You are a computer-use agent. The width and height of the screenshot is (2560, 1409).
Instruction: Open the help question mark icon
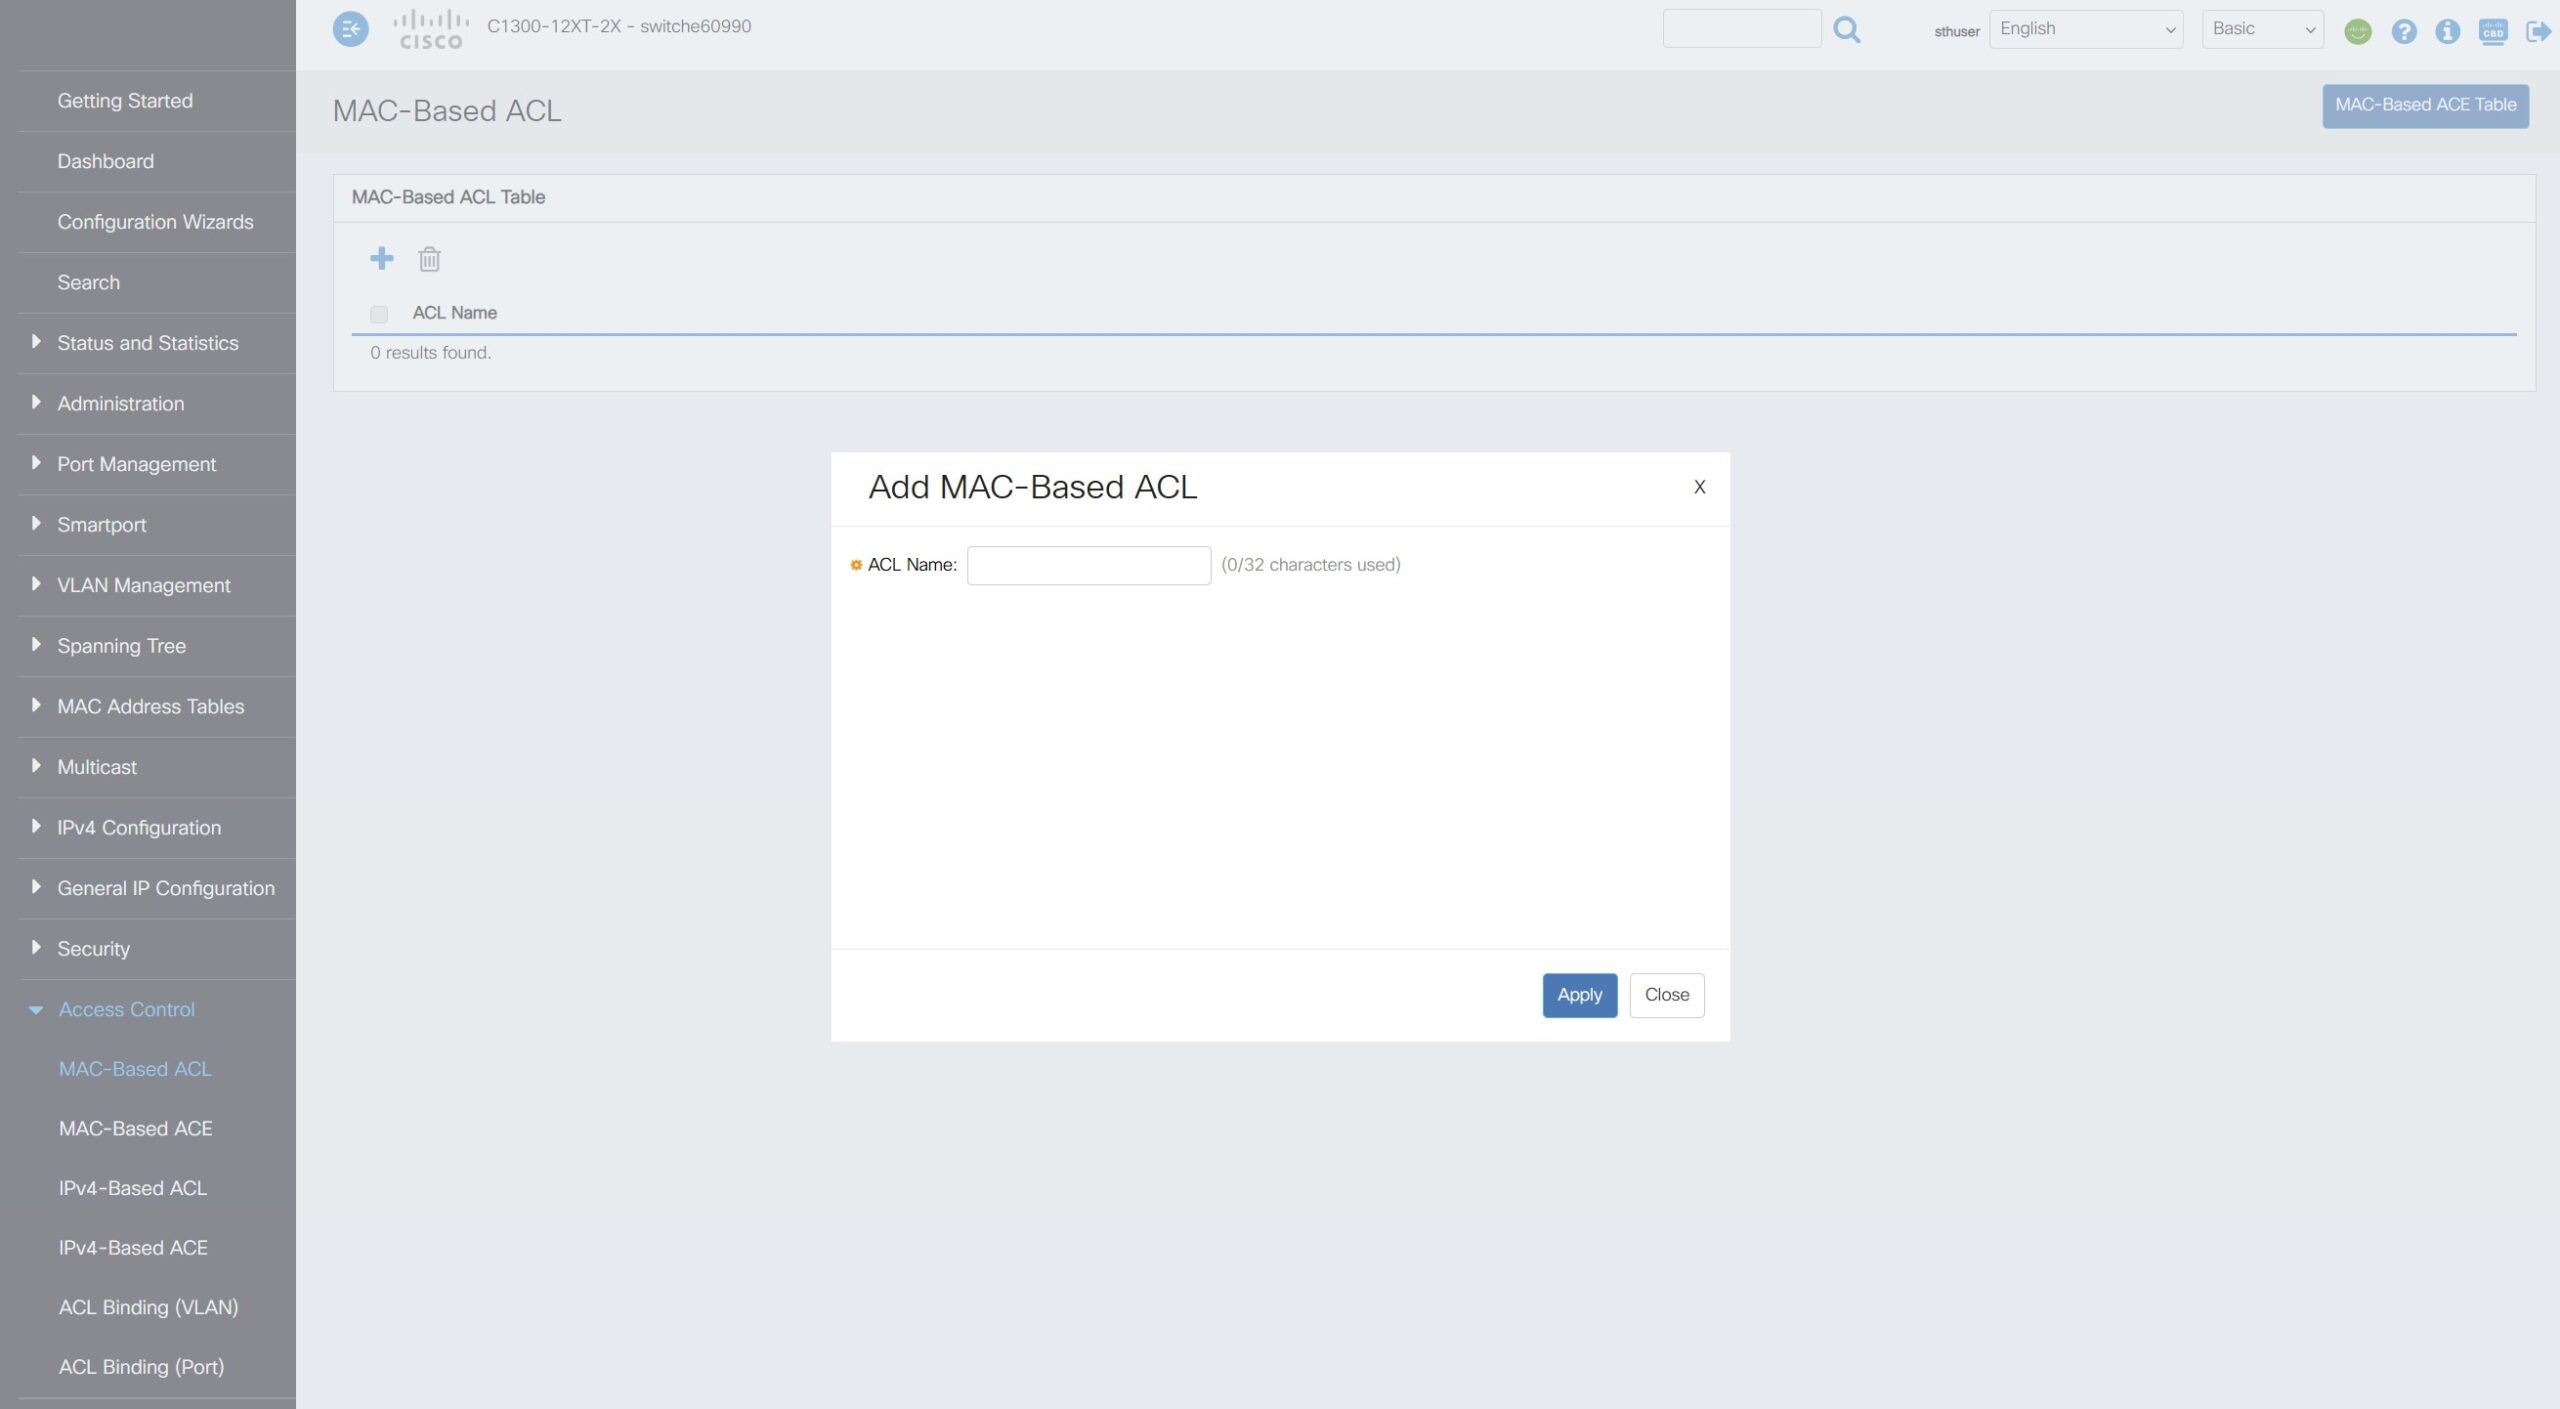tap(2403, 32)
